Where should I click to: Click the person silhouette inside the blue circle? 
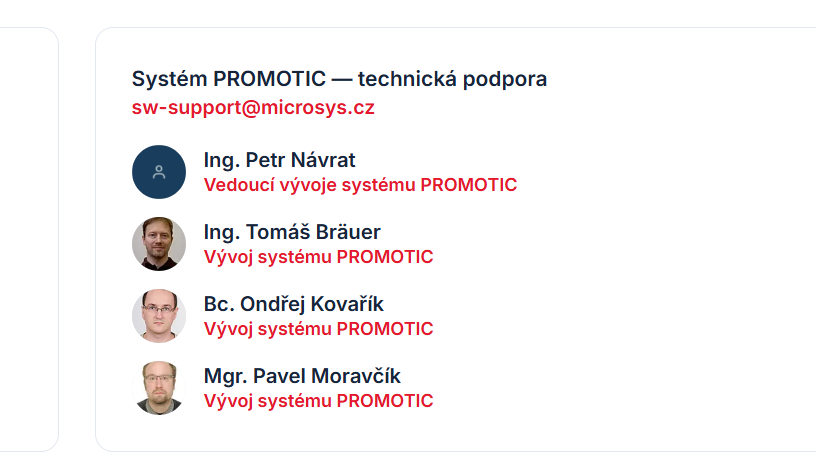[159, 172]
